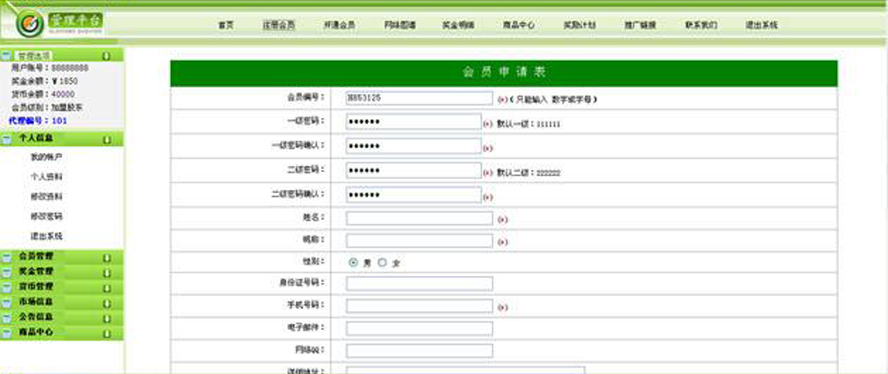Screen dimensions: 888x374
Task: Click the small icon left of 个人信息 header
Action: click(x=6, y=139)
